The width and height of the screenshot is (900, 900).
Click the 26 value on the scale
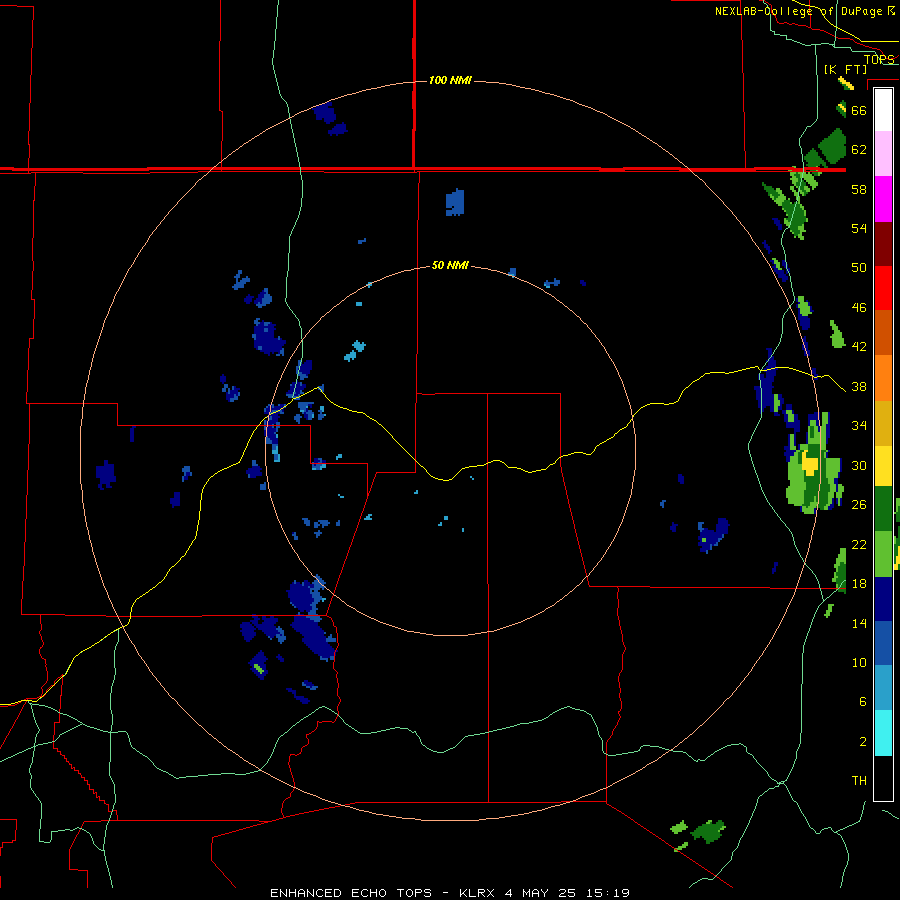859,505
